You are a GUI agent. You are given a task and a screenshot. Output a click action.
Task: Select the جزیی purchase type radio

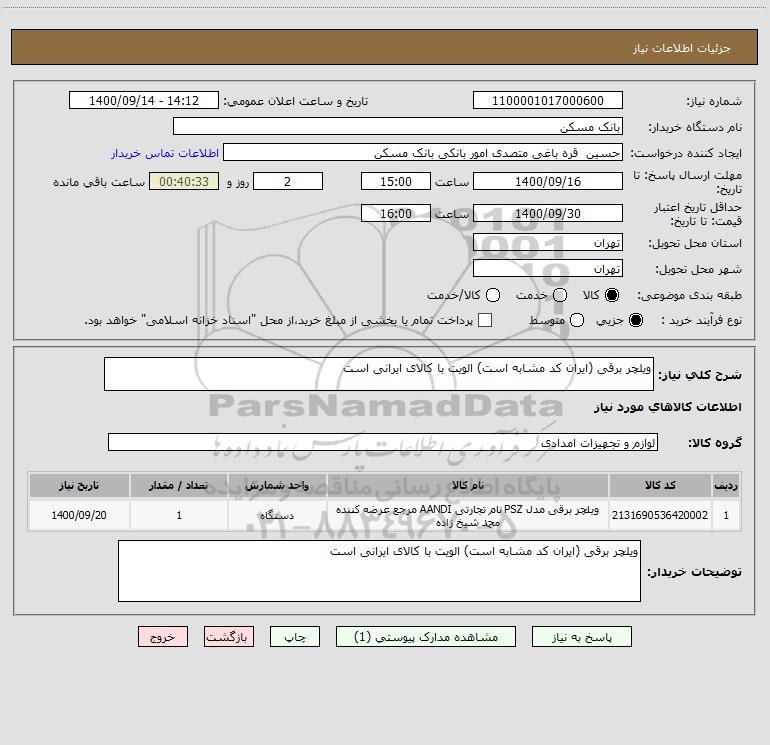click(636, 320)
